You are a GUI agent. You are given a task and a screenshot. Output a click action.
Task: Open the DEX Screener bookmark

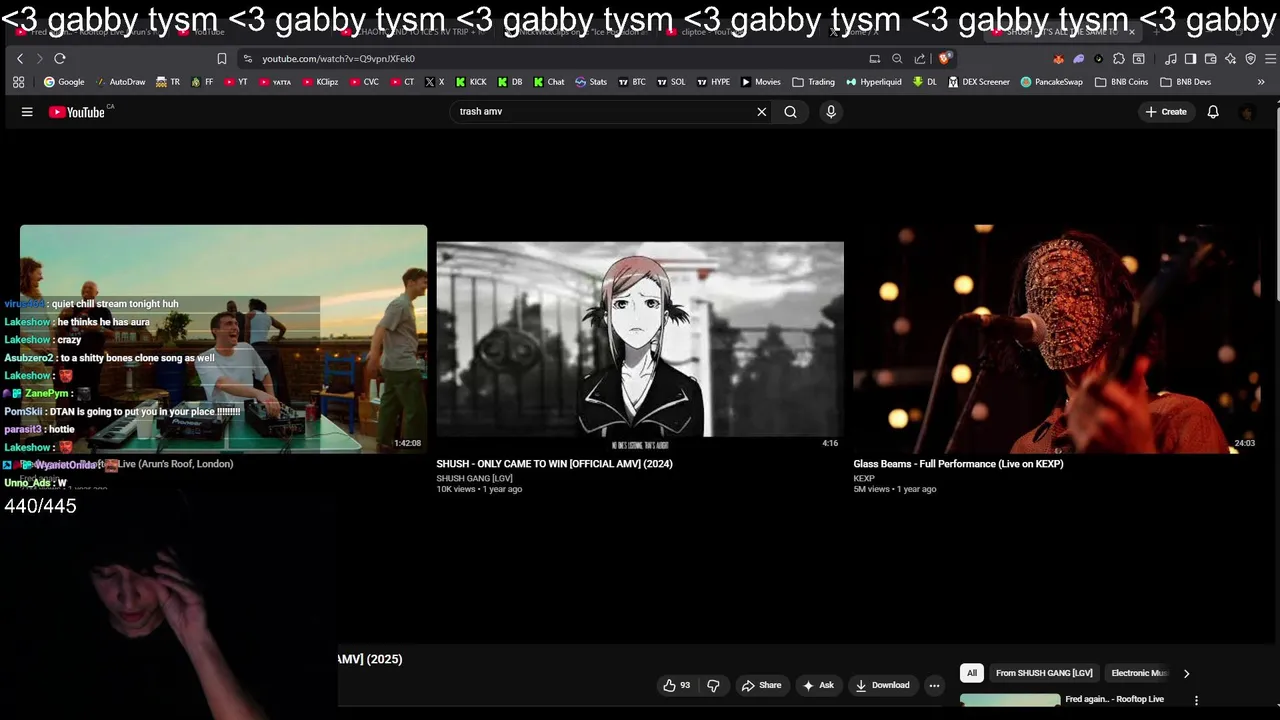pyautogui.click(x=979, y=82)
